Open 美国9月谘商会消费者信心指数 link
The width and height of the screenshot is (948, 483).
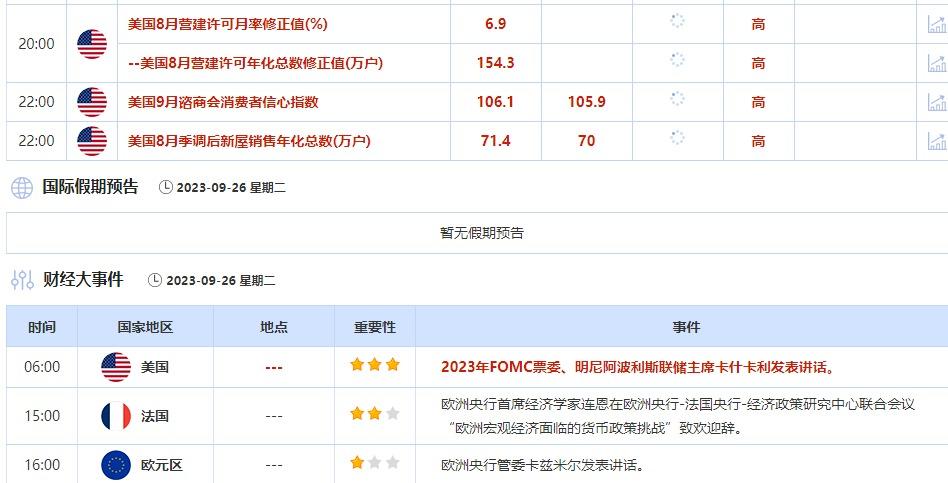(x=223, y=102)
